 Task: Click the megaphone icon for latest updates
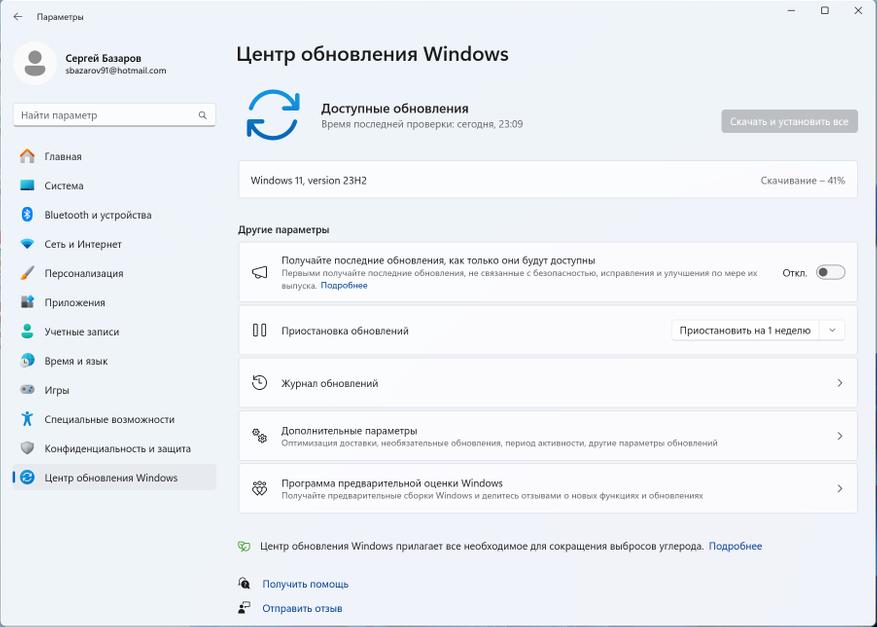pos(260,272)
